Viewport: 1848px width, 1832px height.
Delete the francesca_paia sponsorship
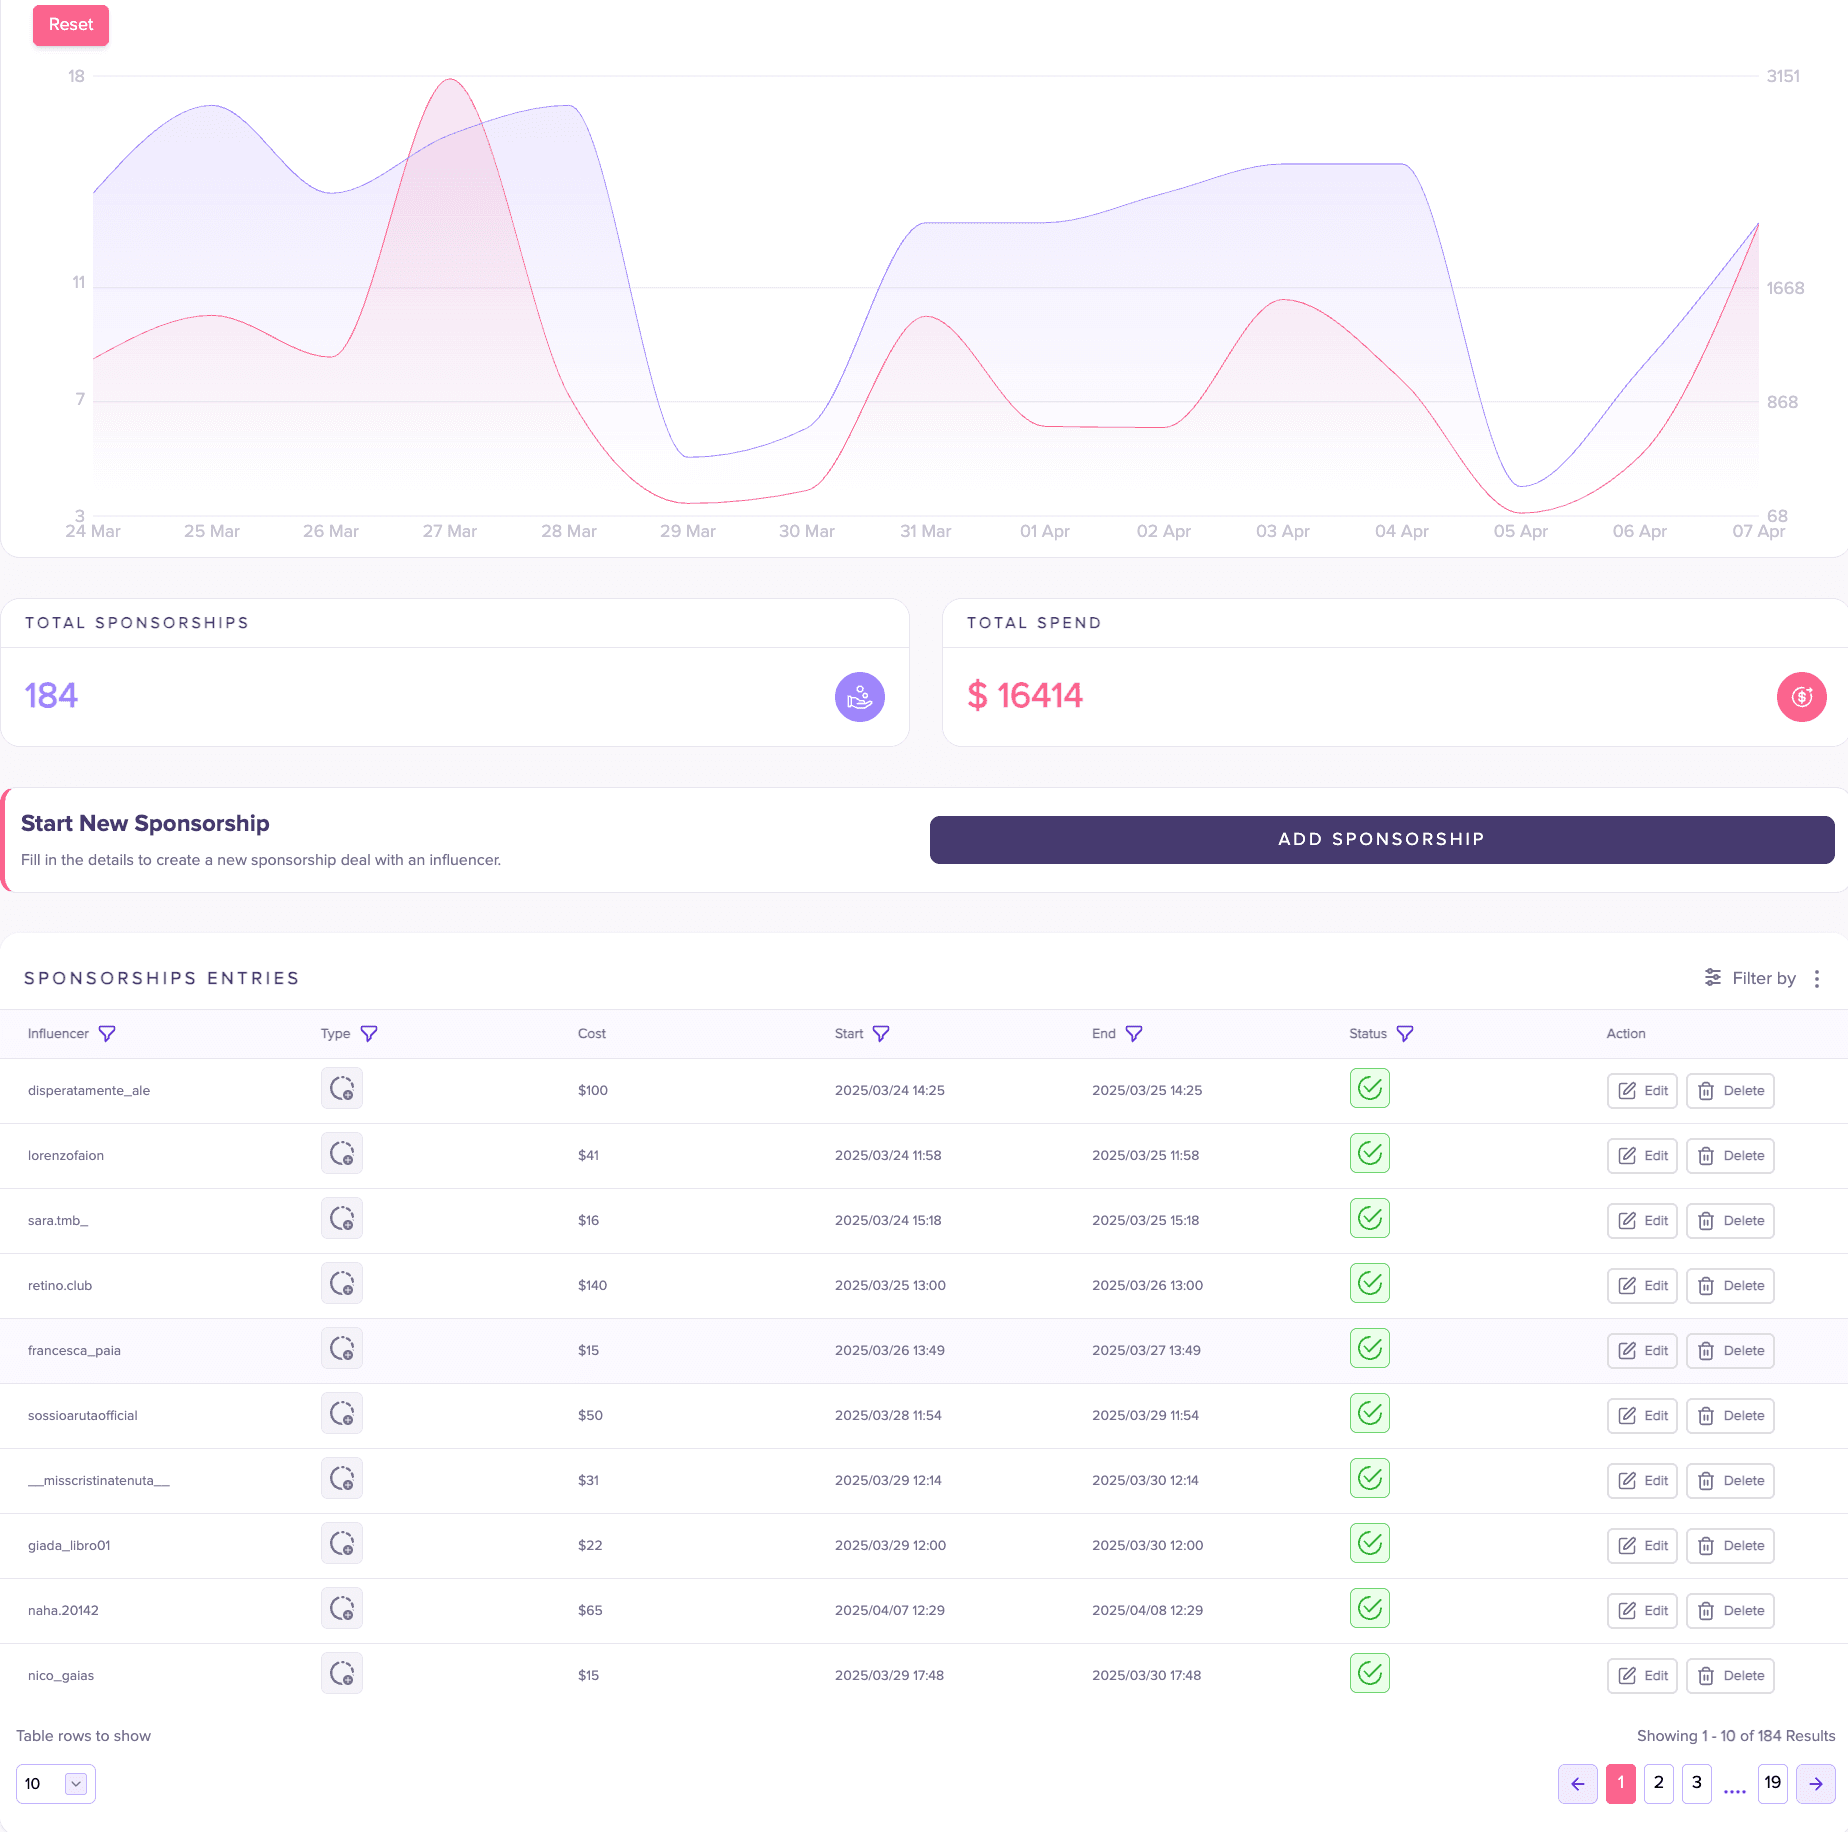pos(1730,1351)
